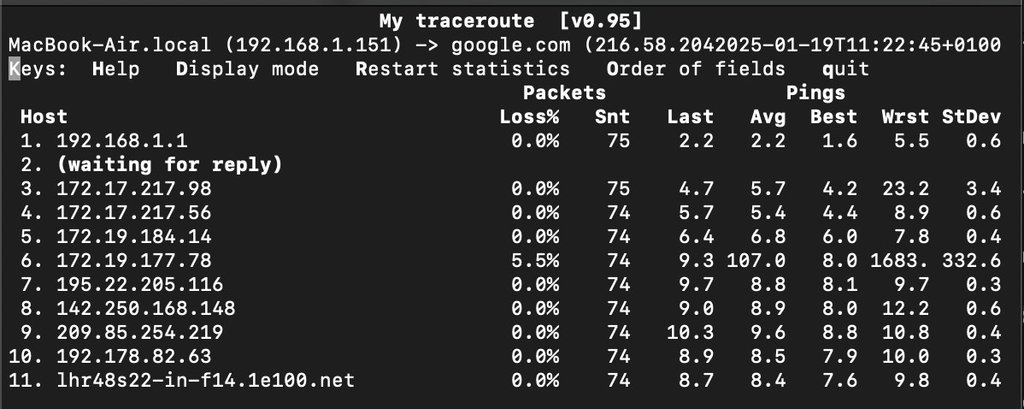Open Order of fields option

(x=695, y=69)
